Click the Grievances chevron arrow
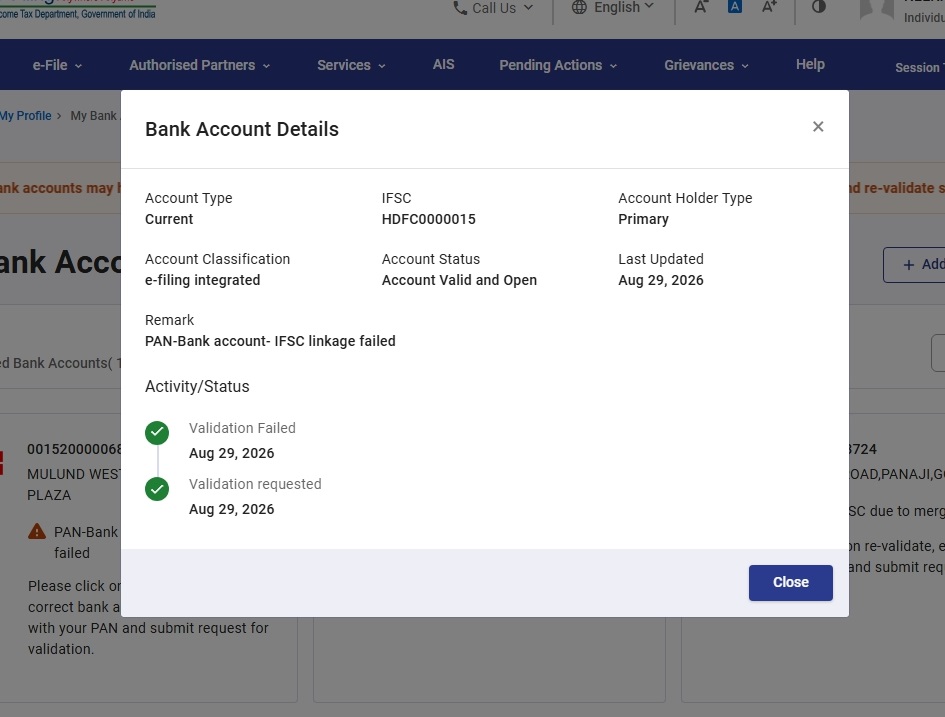The height and width of the screenshot is (717, 945). tap(745, 66)
